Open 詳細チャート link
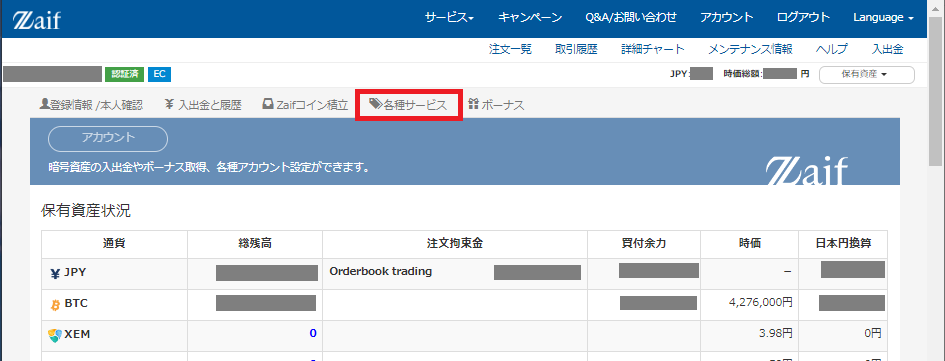945x361 pixels. [x=653, y=49]
